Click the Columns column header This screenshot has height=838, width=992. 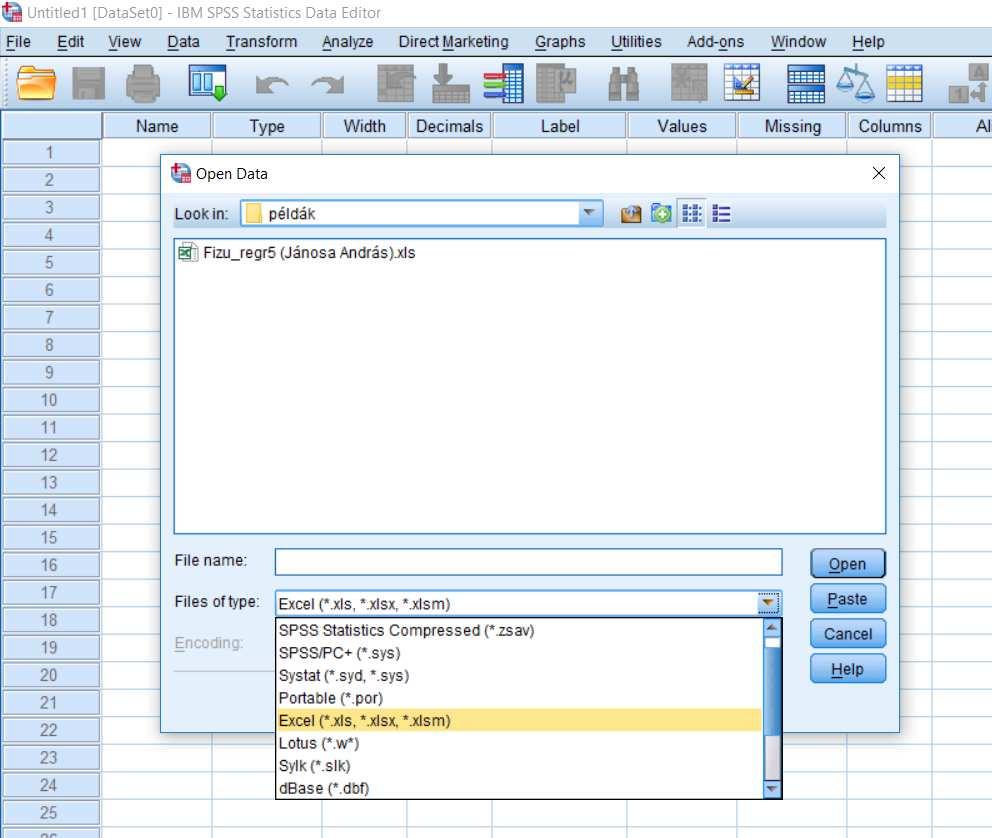point(890,126)
